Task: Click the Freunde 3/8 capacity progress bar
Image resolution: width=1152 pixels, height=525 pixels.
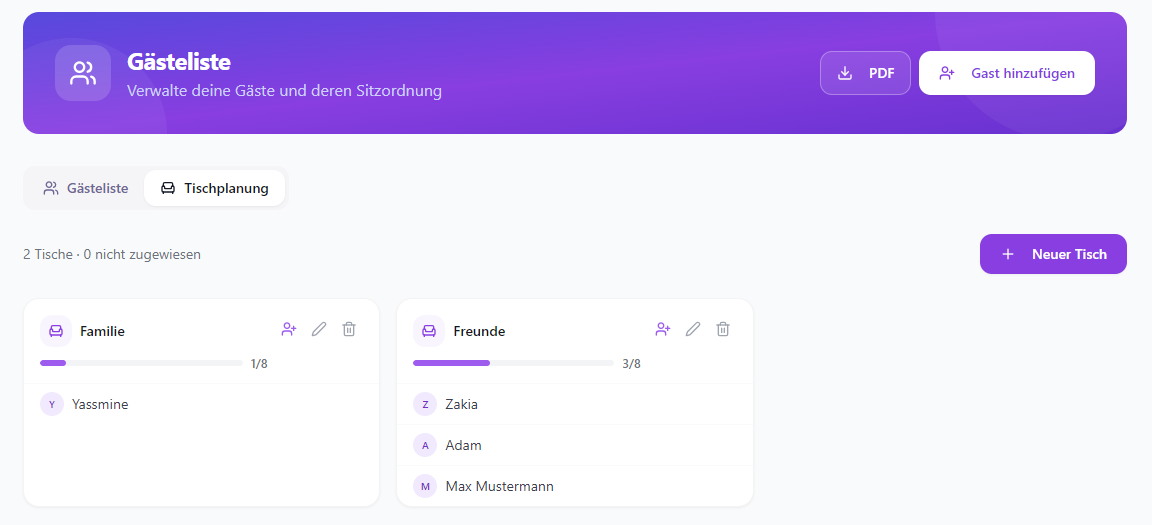Action: pos(514,363)
